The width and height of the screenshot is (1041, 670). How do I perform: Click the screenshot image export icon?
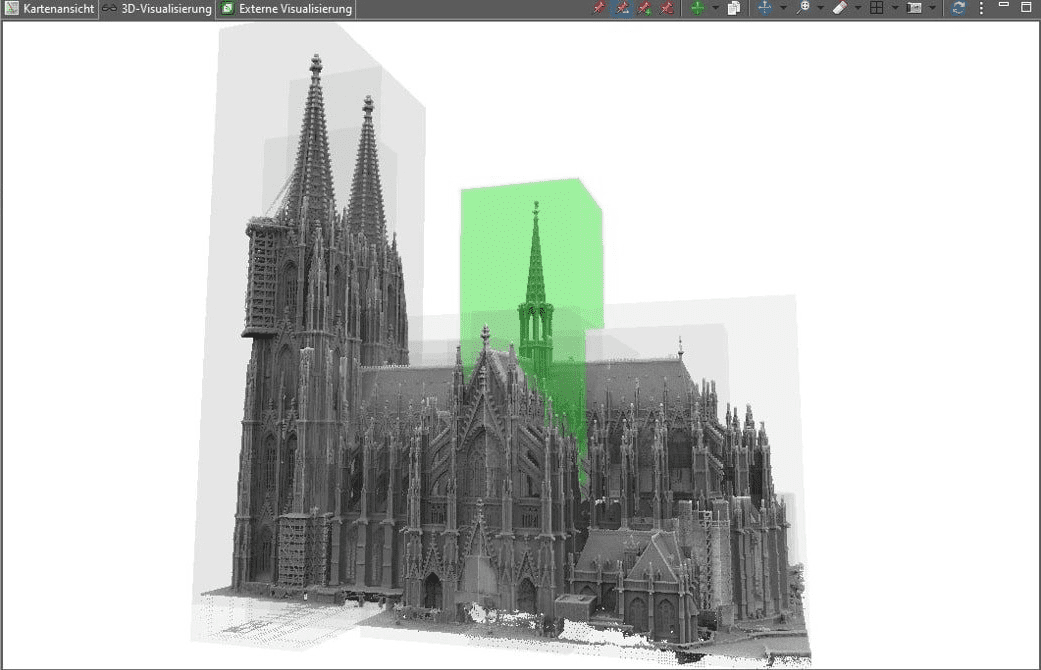click(914, 8)
